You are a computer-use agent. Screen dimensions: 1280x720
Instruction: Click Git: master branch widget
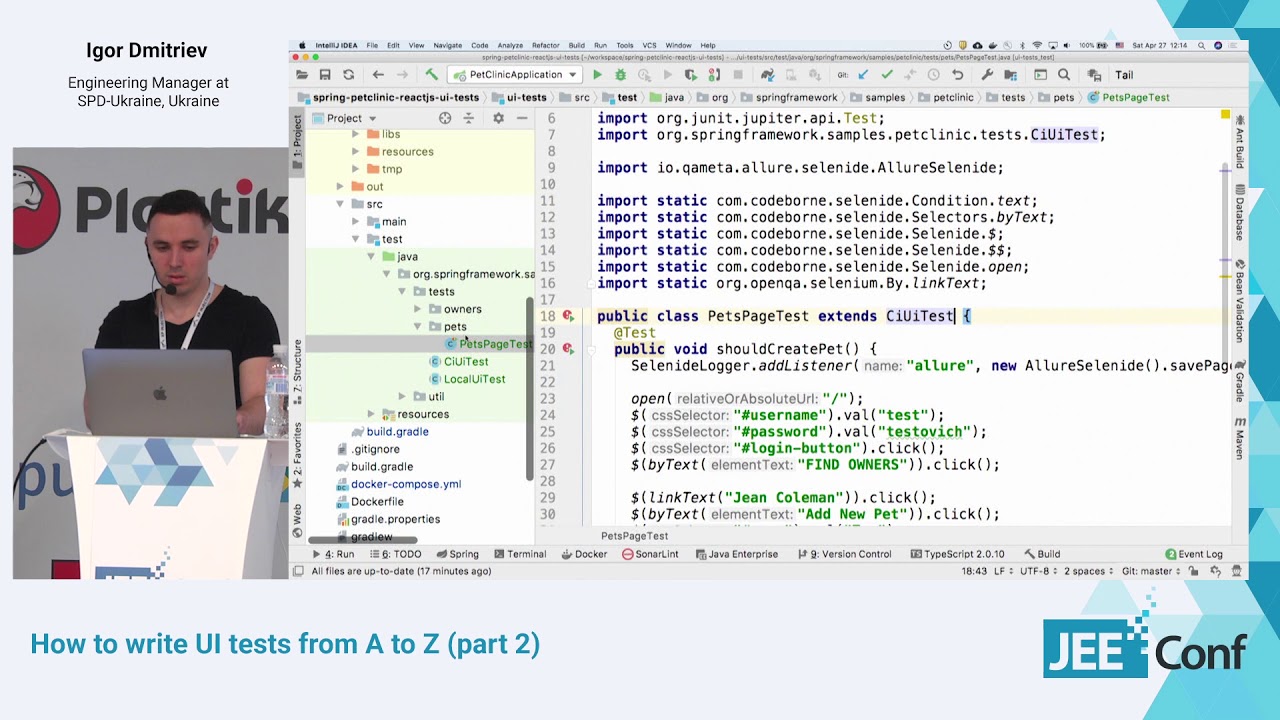tap(1152, 571)
